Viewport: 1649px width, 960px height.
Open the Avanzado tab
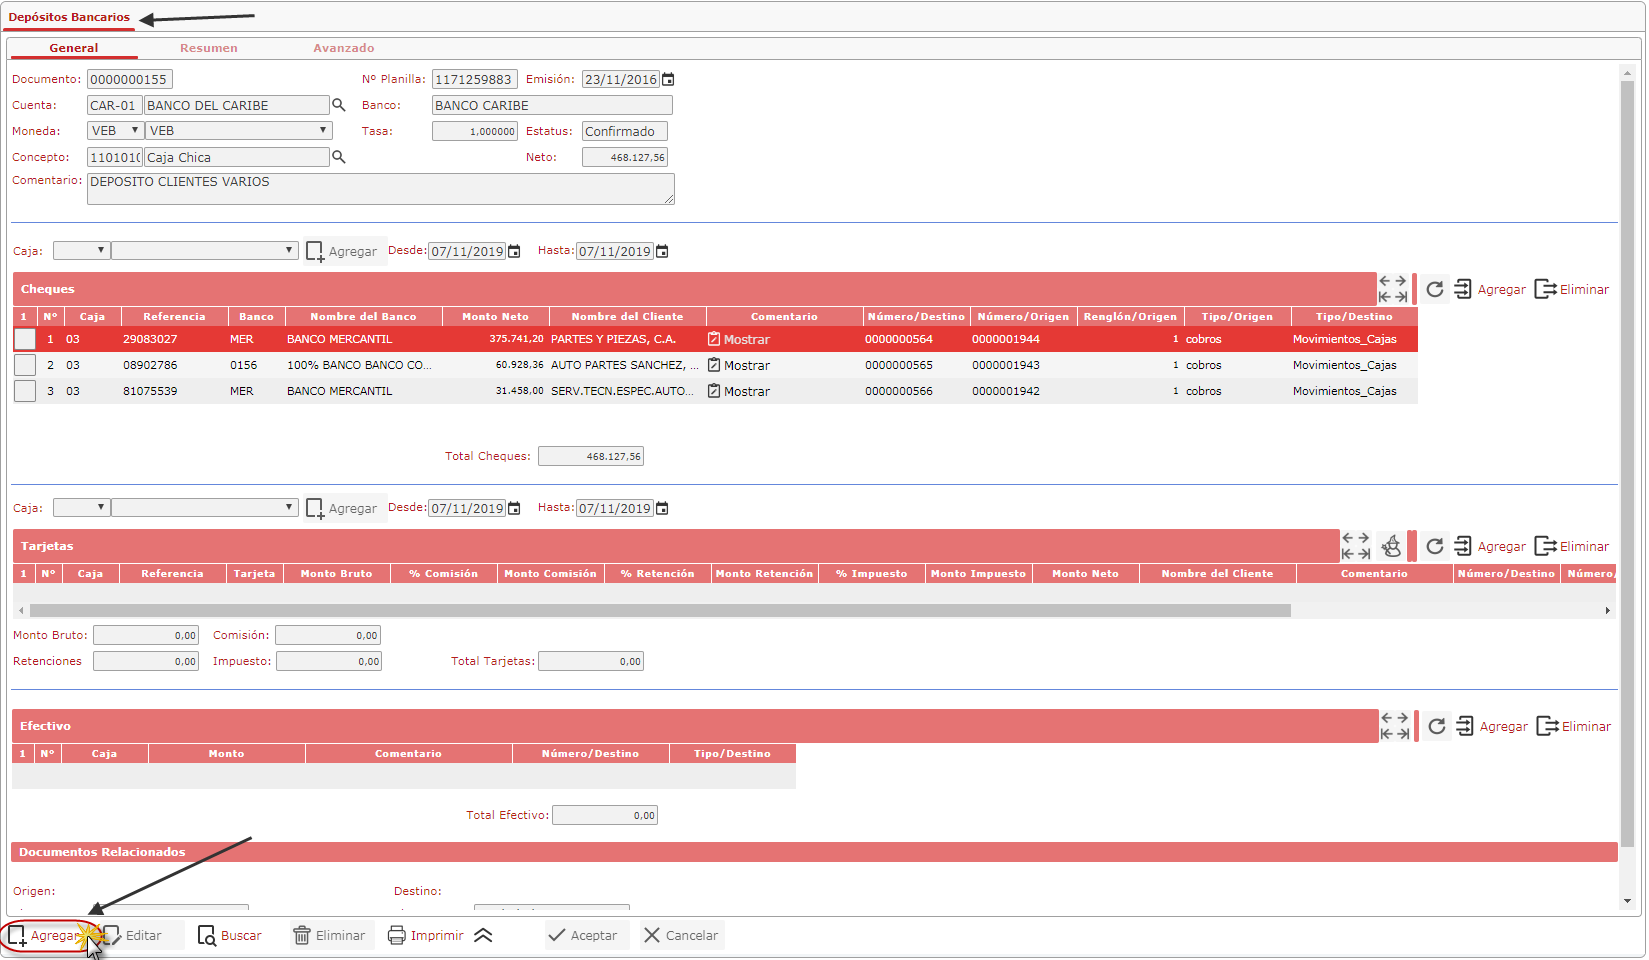pyautogui.click(x=343, y=48)
